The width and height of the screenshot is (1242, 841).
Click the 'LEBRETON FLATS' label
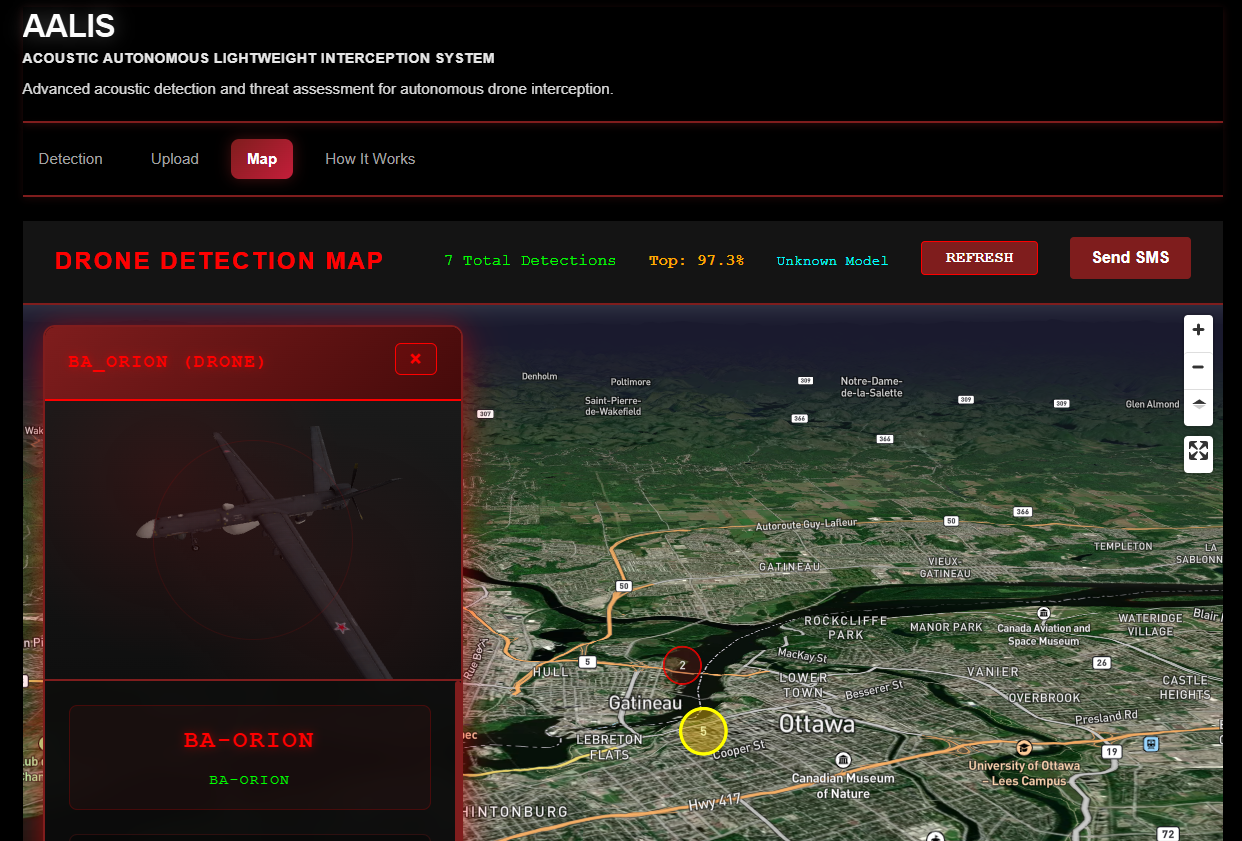click(609, 747)
